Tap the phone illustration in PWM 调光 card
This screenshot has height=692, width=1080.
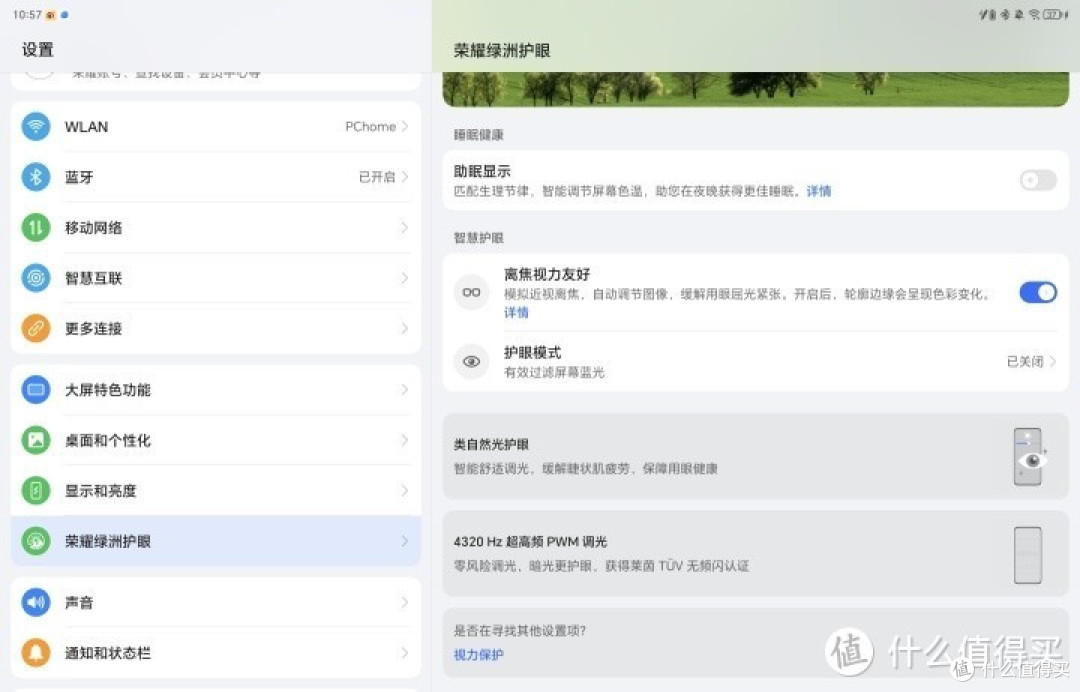1028,555
